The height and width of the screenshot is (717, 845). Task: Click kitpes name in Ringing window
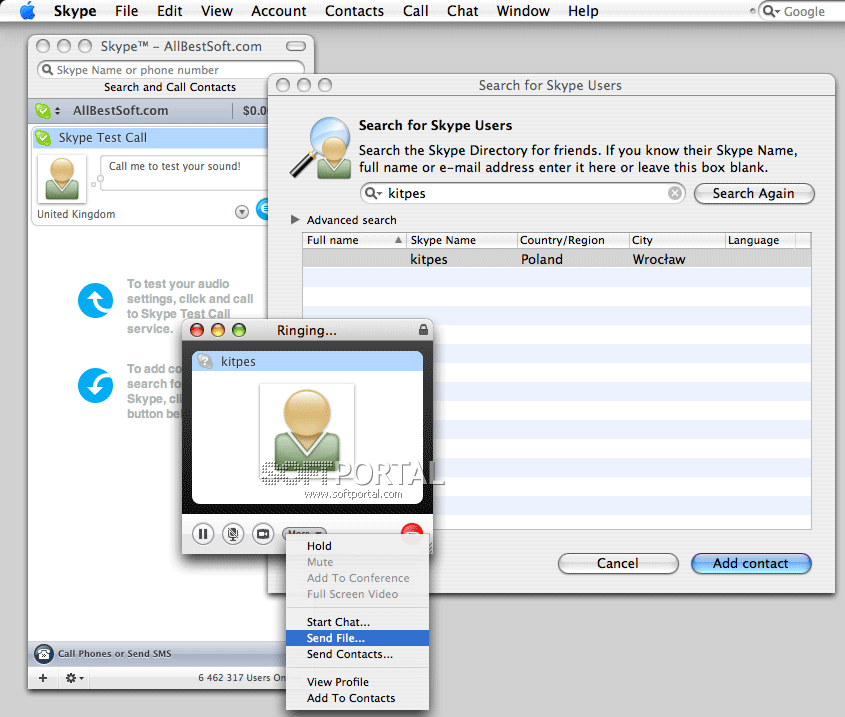(x=238, y=361)
